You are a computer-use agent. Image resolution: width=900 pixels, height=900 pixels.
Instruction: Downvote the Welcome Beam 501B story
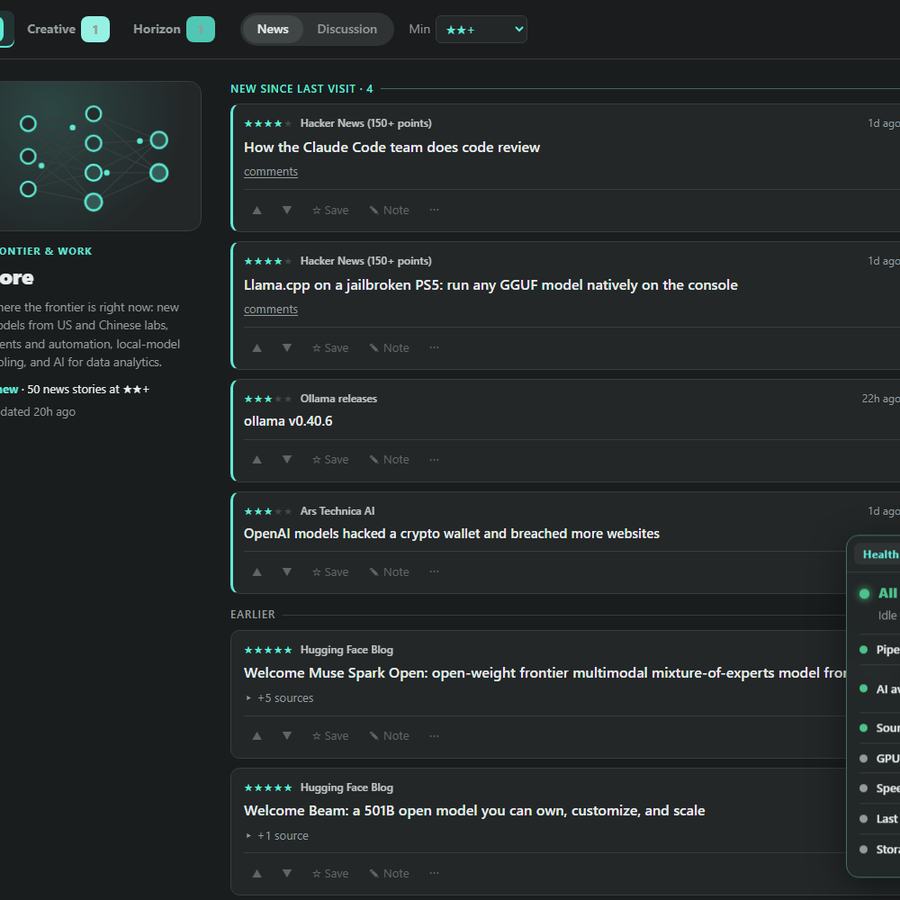tap(287, 874)
